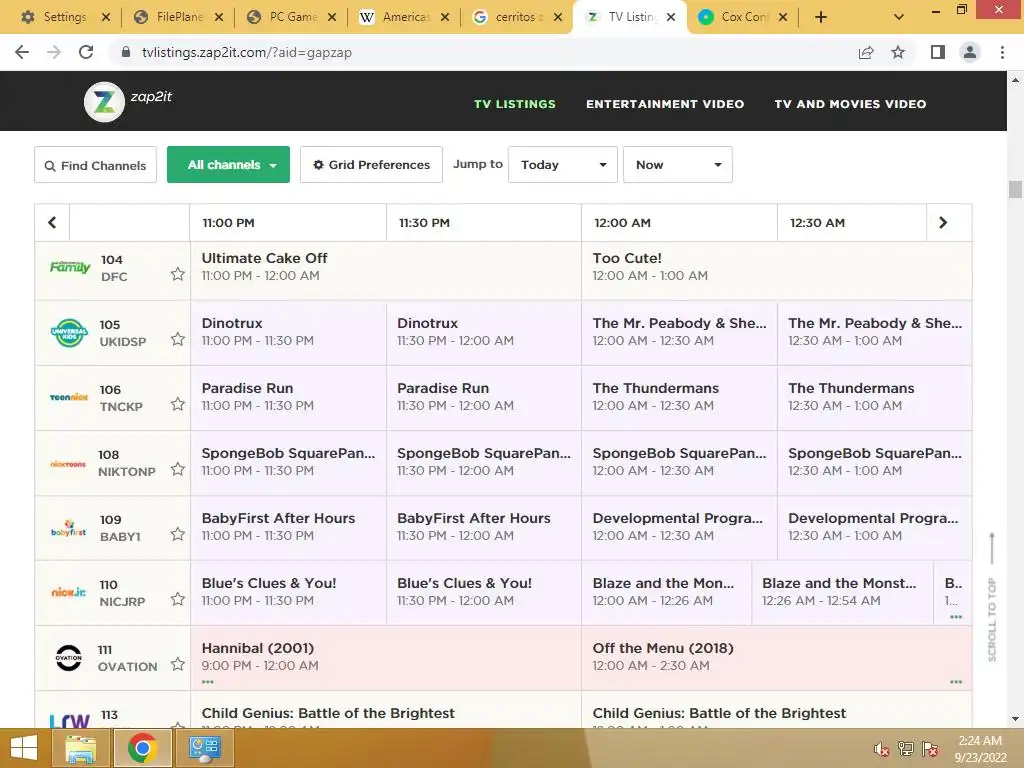1024x768 pixels.
Task: Open Grid Preferences
Action: point(372,165)
